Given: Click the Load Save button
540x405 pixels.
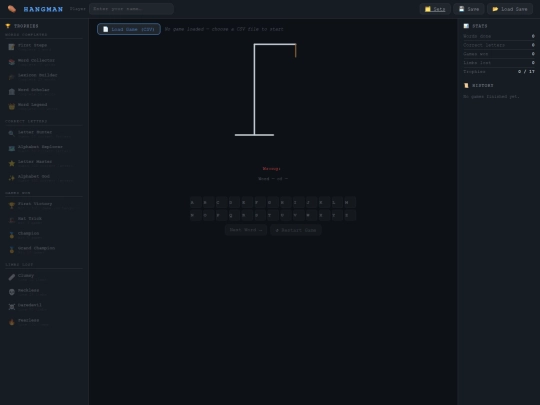Looking at the screenshot, I should pos(510,9).
